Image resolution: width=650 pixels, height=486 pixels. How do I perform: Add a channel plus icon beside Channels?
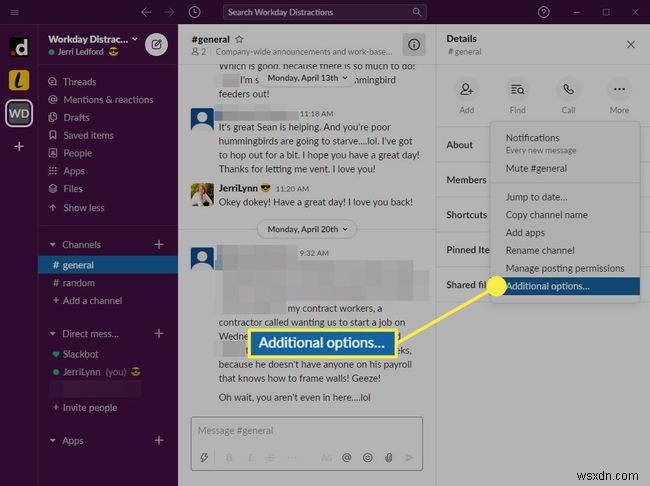pyautogui.click(x=159, y=244)
